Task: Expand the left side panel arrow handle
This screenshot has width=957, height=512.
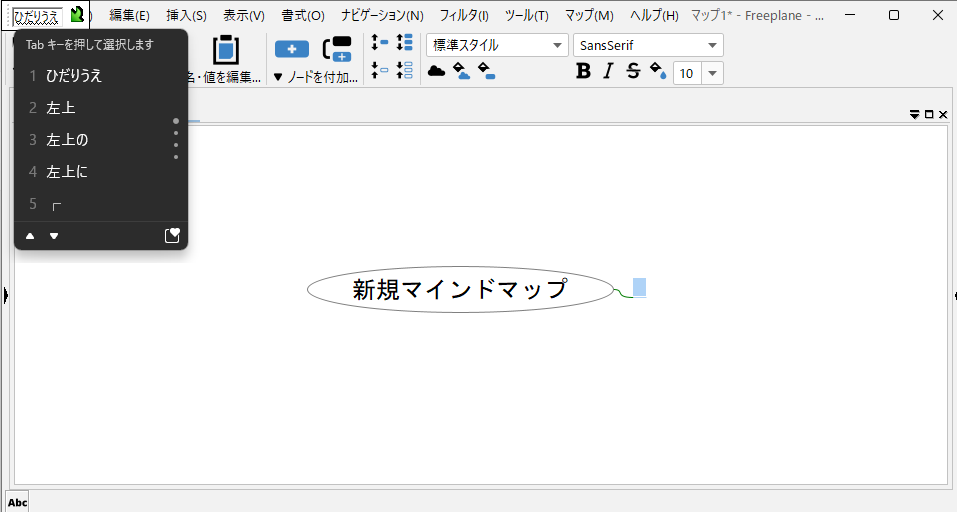Action: [5, 296]
